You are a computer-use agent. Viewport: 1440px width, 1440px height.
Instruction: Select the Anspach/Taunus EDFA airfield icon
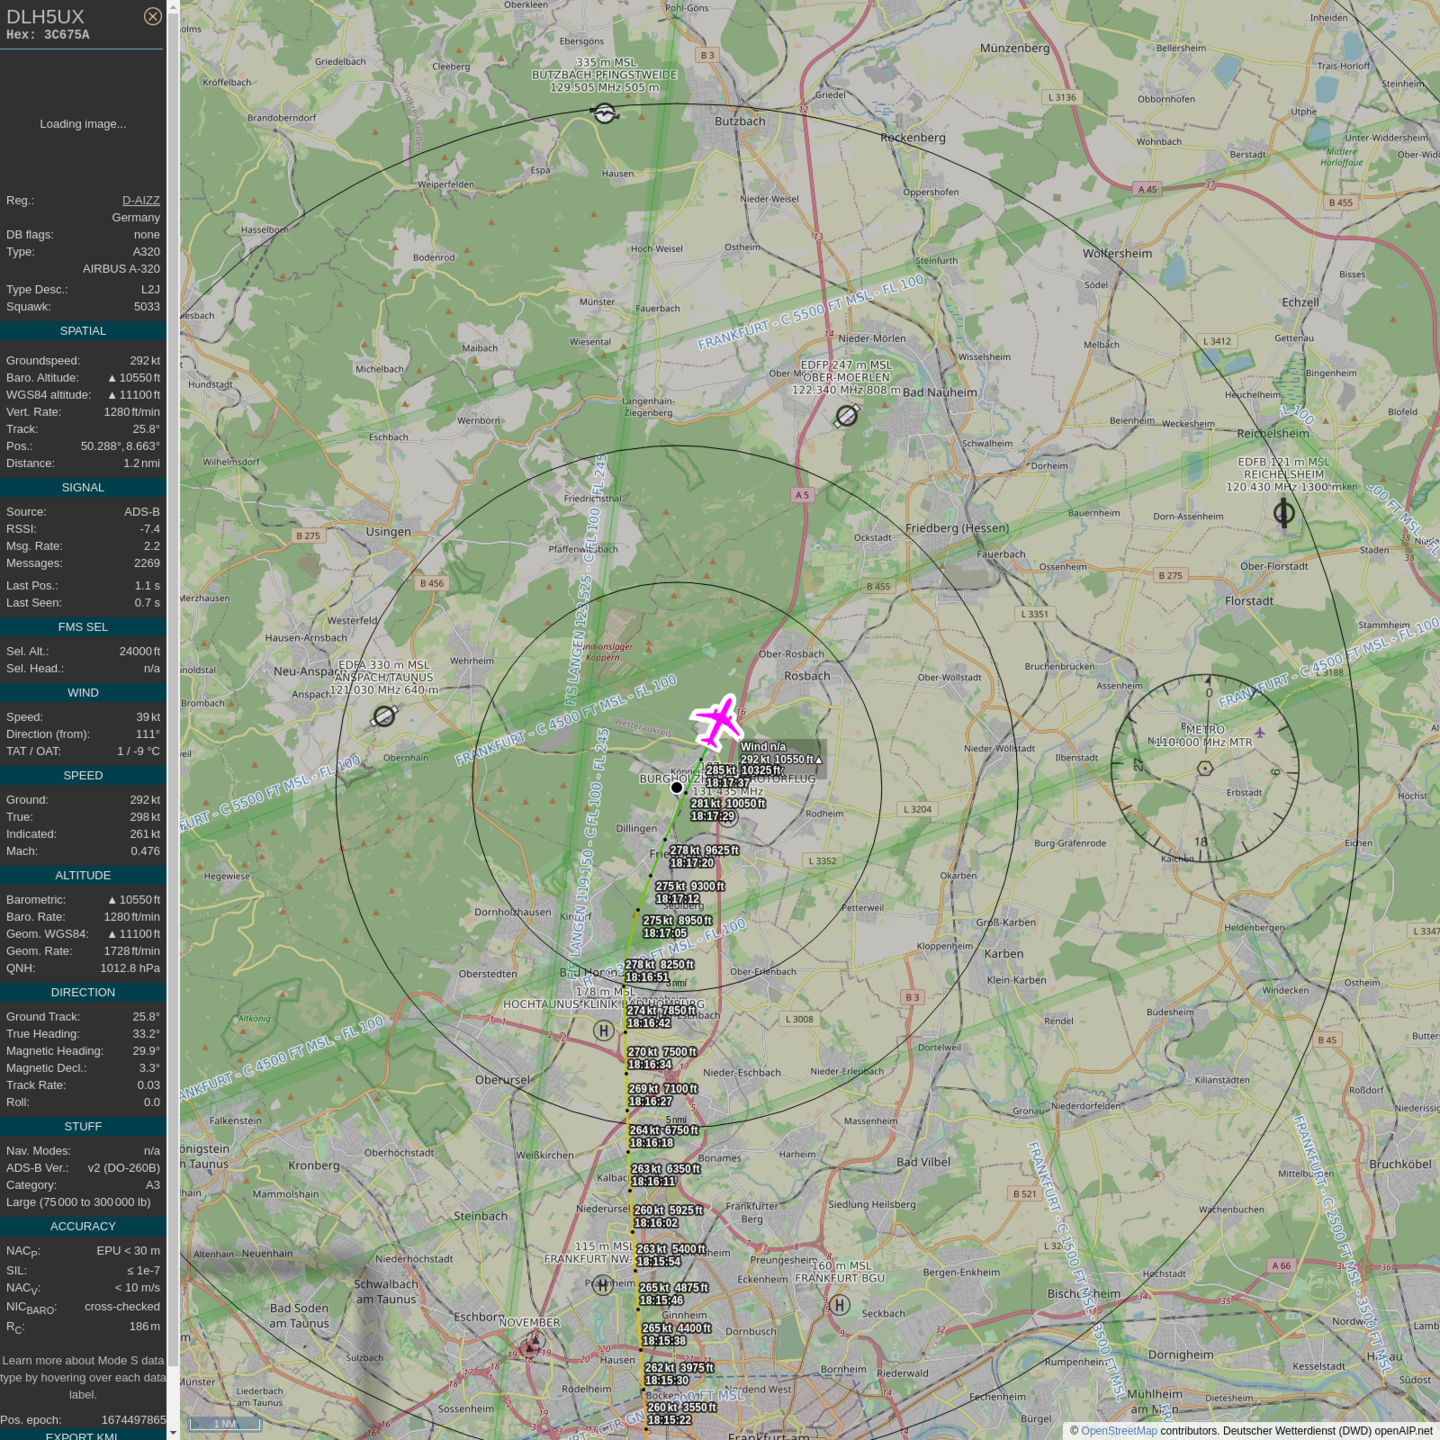[384, 716]
